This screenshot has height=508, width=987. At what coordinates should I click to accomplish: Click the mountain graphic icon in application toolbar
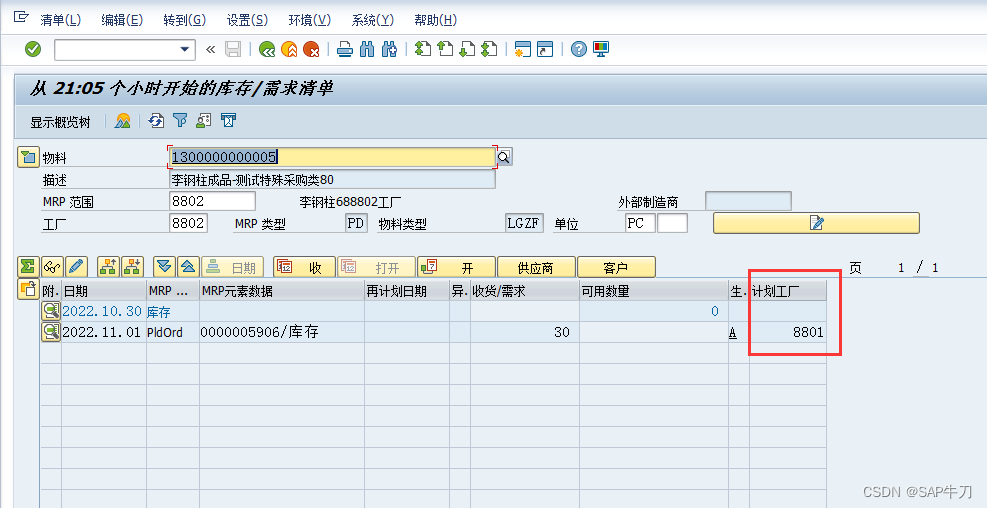(x=123, y=121)
